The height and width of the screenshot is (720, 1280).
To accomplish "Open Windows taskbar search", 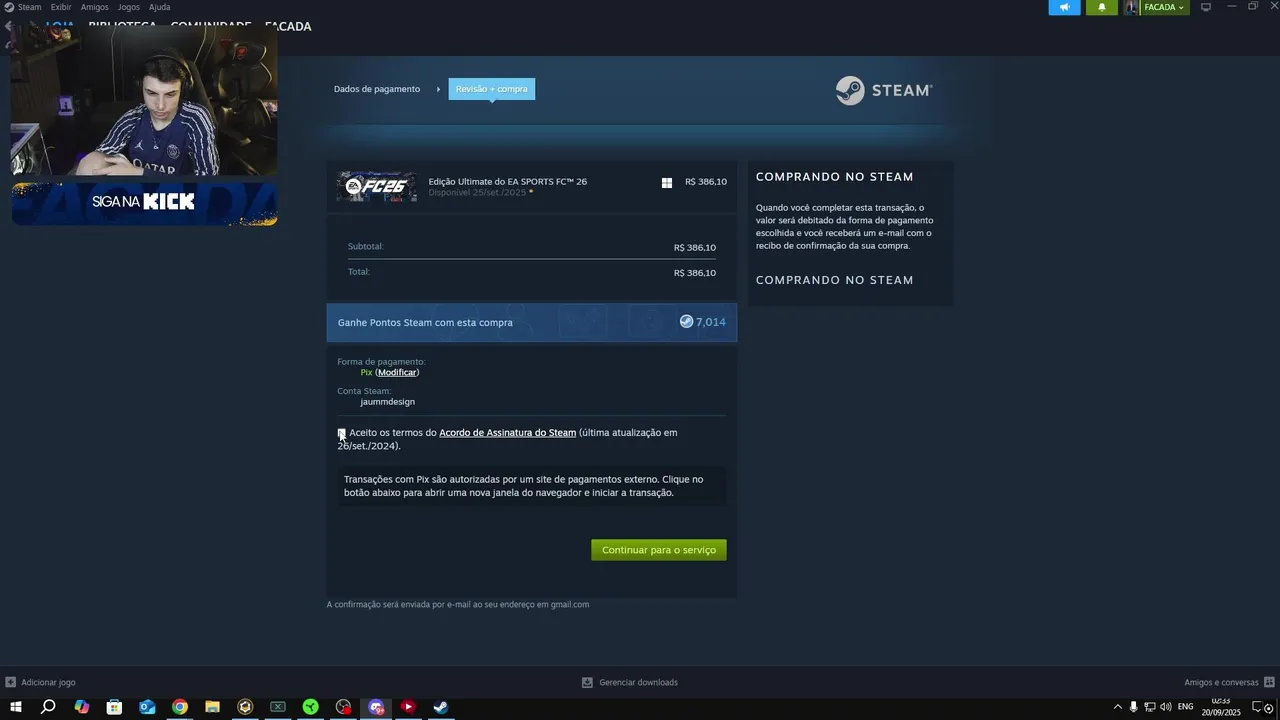I will pos(48,707).
